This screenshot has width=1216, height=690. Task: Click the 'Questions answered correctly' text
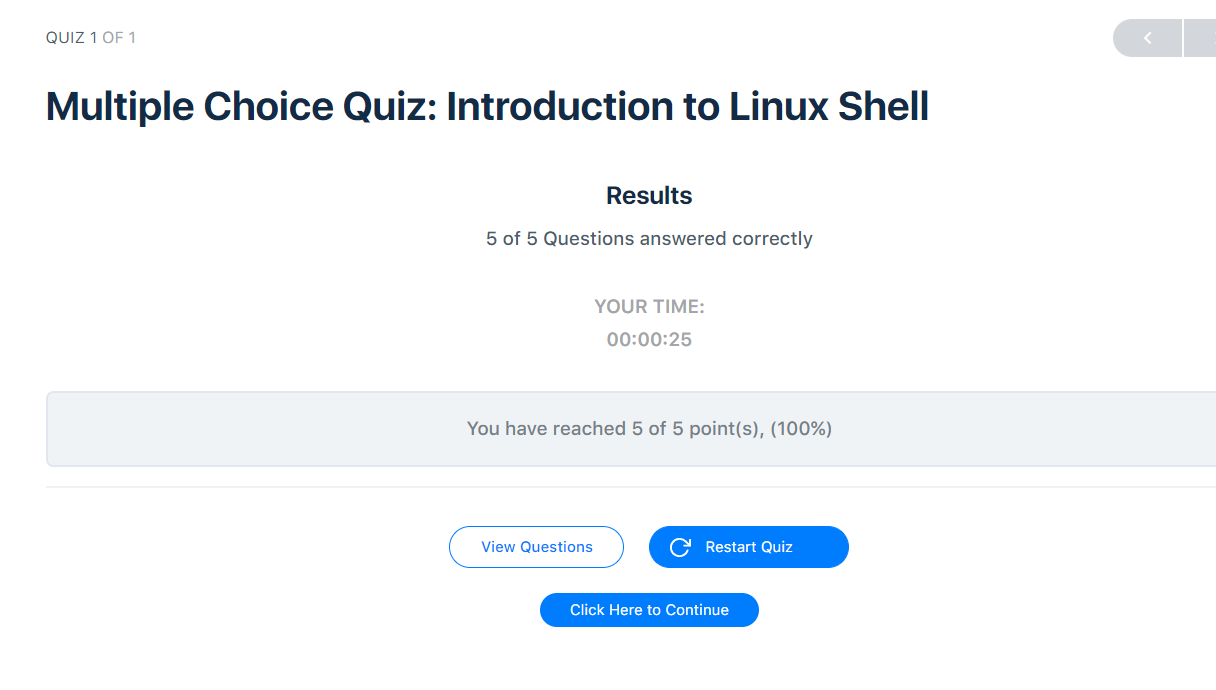pos(678,239)
